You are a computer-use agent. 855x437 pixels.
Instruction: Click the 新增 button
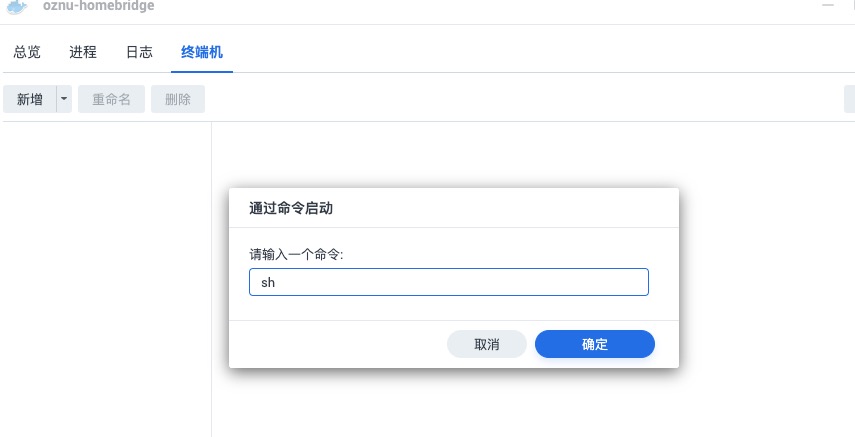(x=30, y=99)
